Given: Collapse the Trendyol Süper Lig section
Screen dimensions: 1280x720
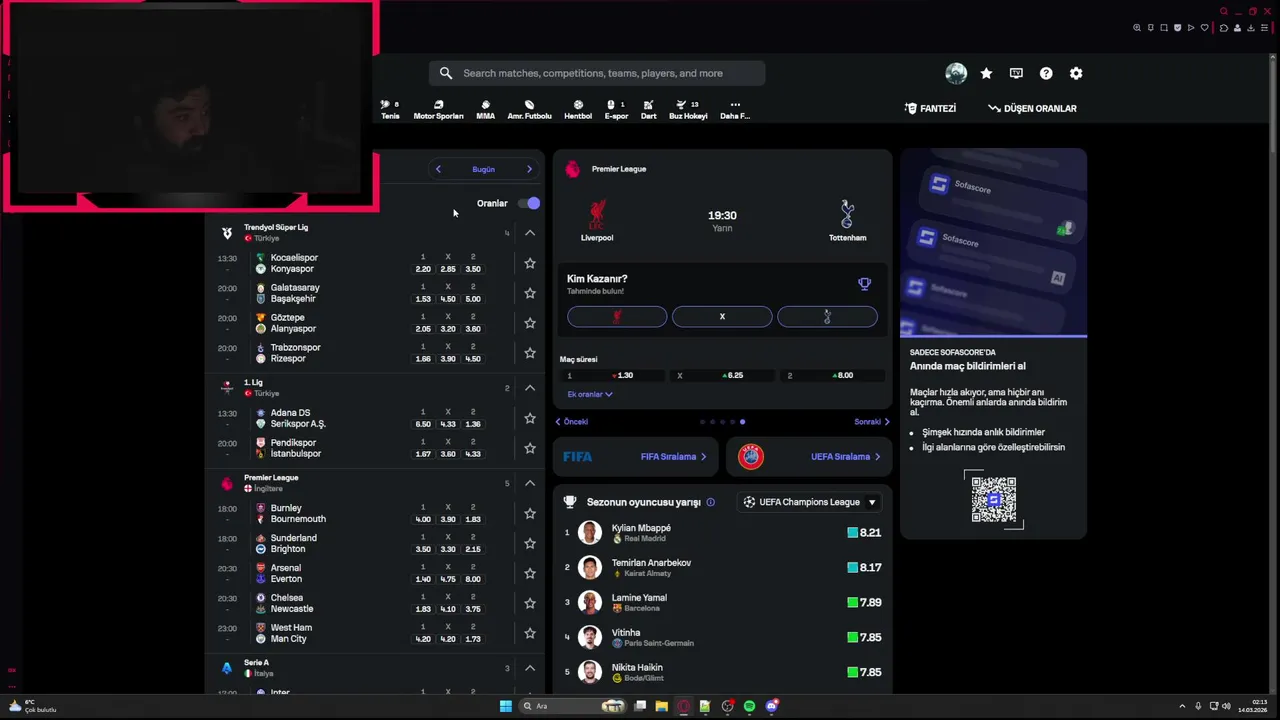Looking at the screenshot, I should 530,233.
